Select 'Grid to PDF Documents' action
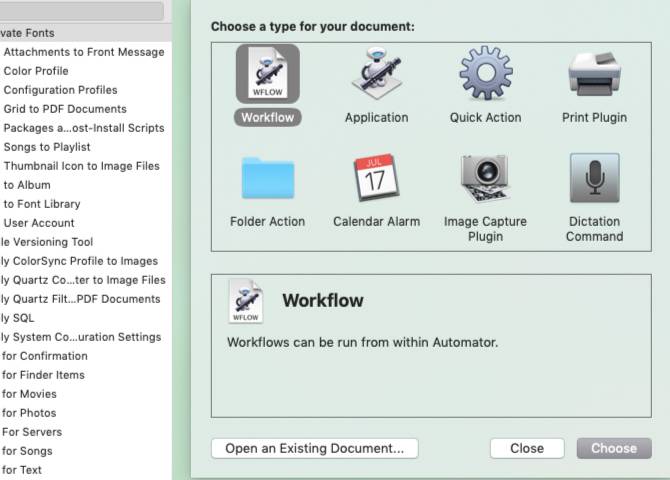670x480 pixels. 85,109
